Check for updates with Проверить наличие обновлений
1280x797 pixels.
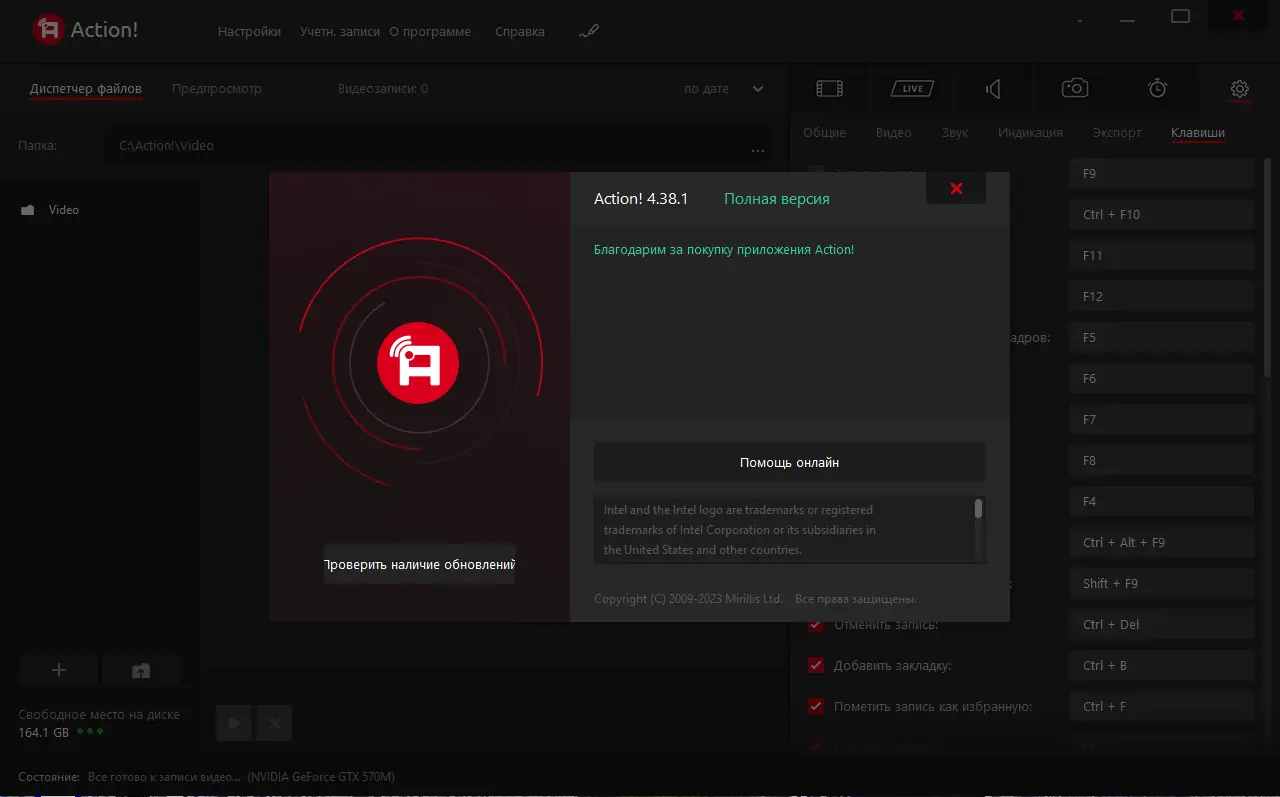click(419, 565)
